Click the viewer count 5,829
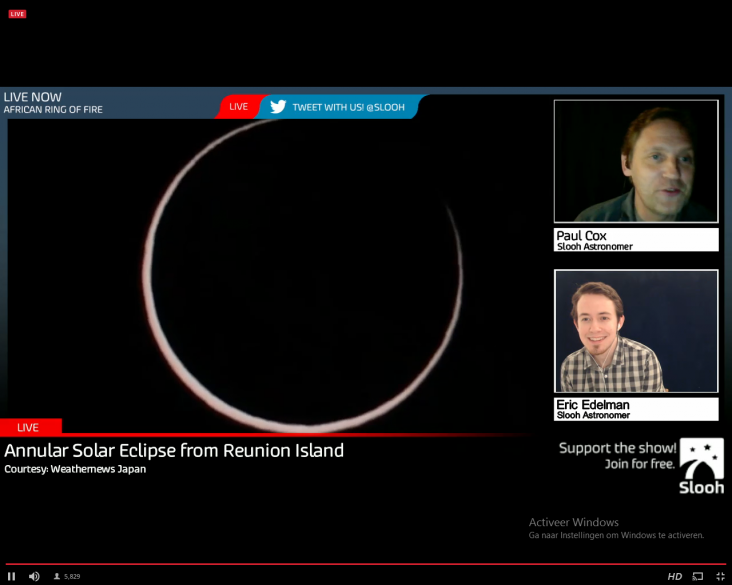The image size is (732, 585). click(x=67, y=577)
